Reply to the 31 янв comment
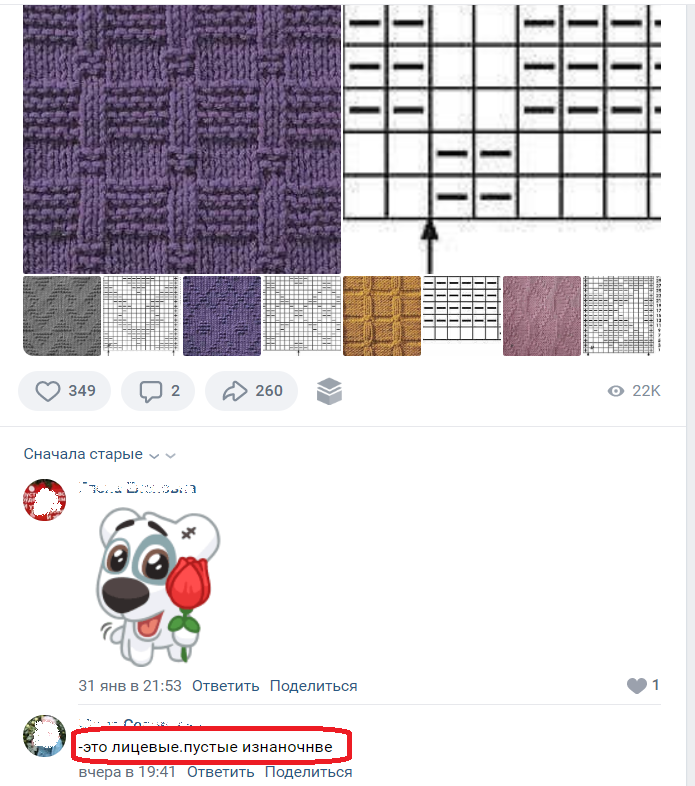Viewport: 695px width, 786px height. pos(226,686)
